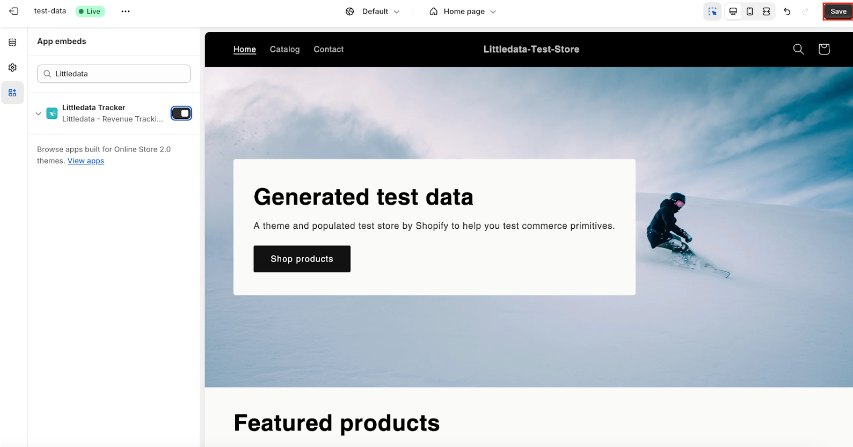Toggle the Littledata Tracker embed switch
This screenshot has height=447, width=853.
(x=181, y=113)
